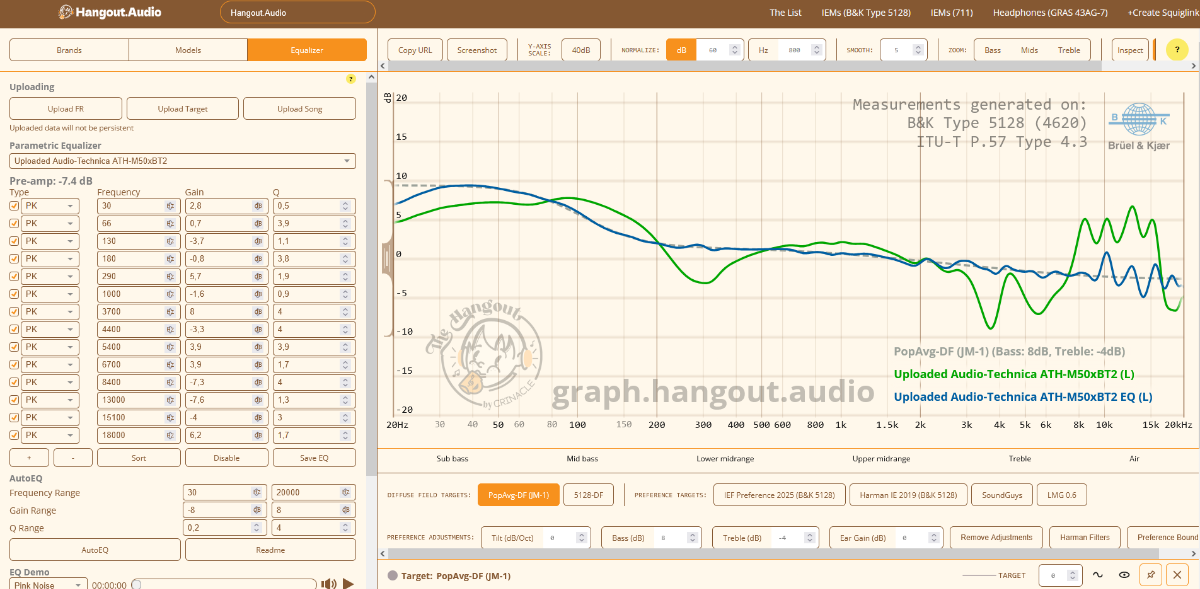The image size is (1200, 589).
Task: Play the EQ demo audio
Action: [x=348, y=584]
